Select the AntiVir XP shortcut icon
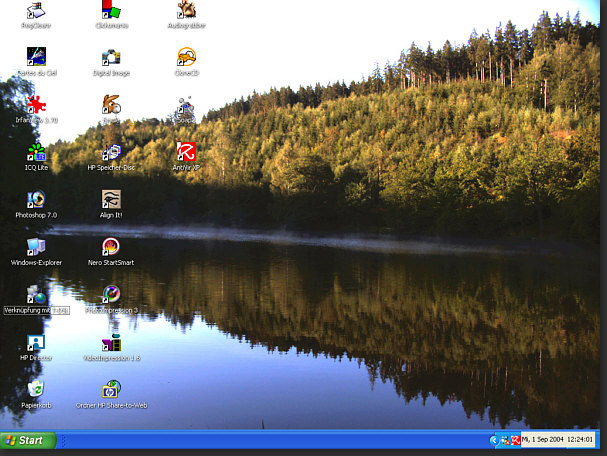Image resolution: width=607 pixels, height=456 pixels. pyautogui.click(x=186, y=152)
